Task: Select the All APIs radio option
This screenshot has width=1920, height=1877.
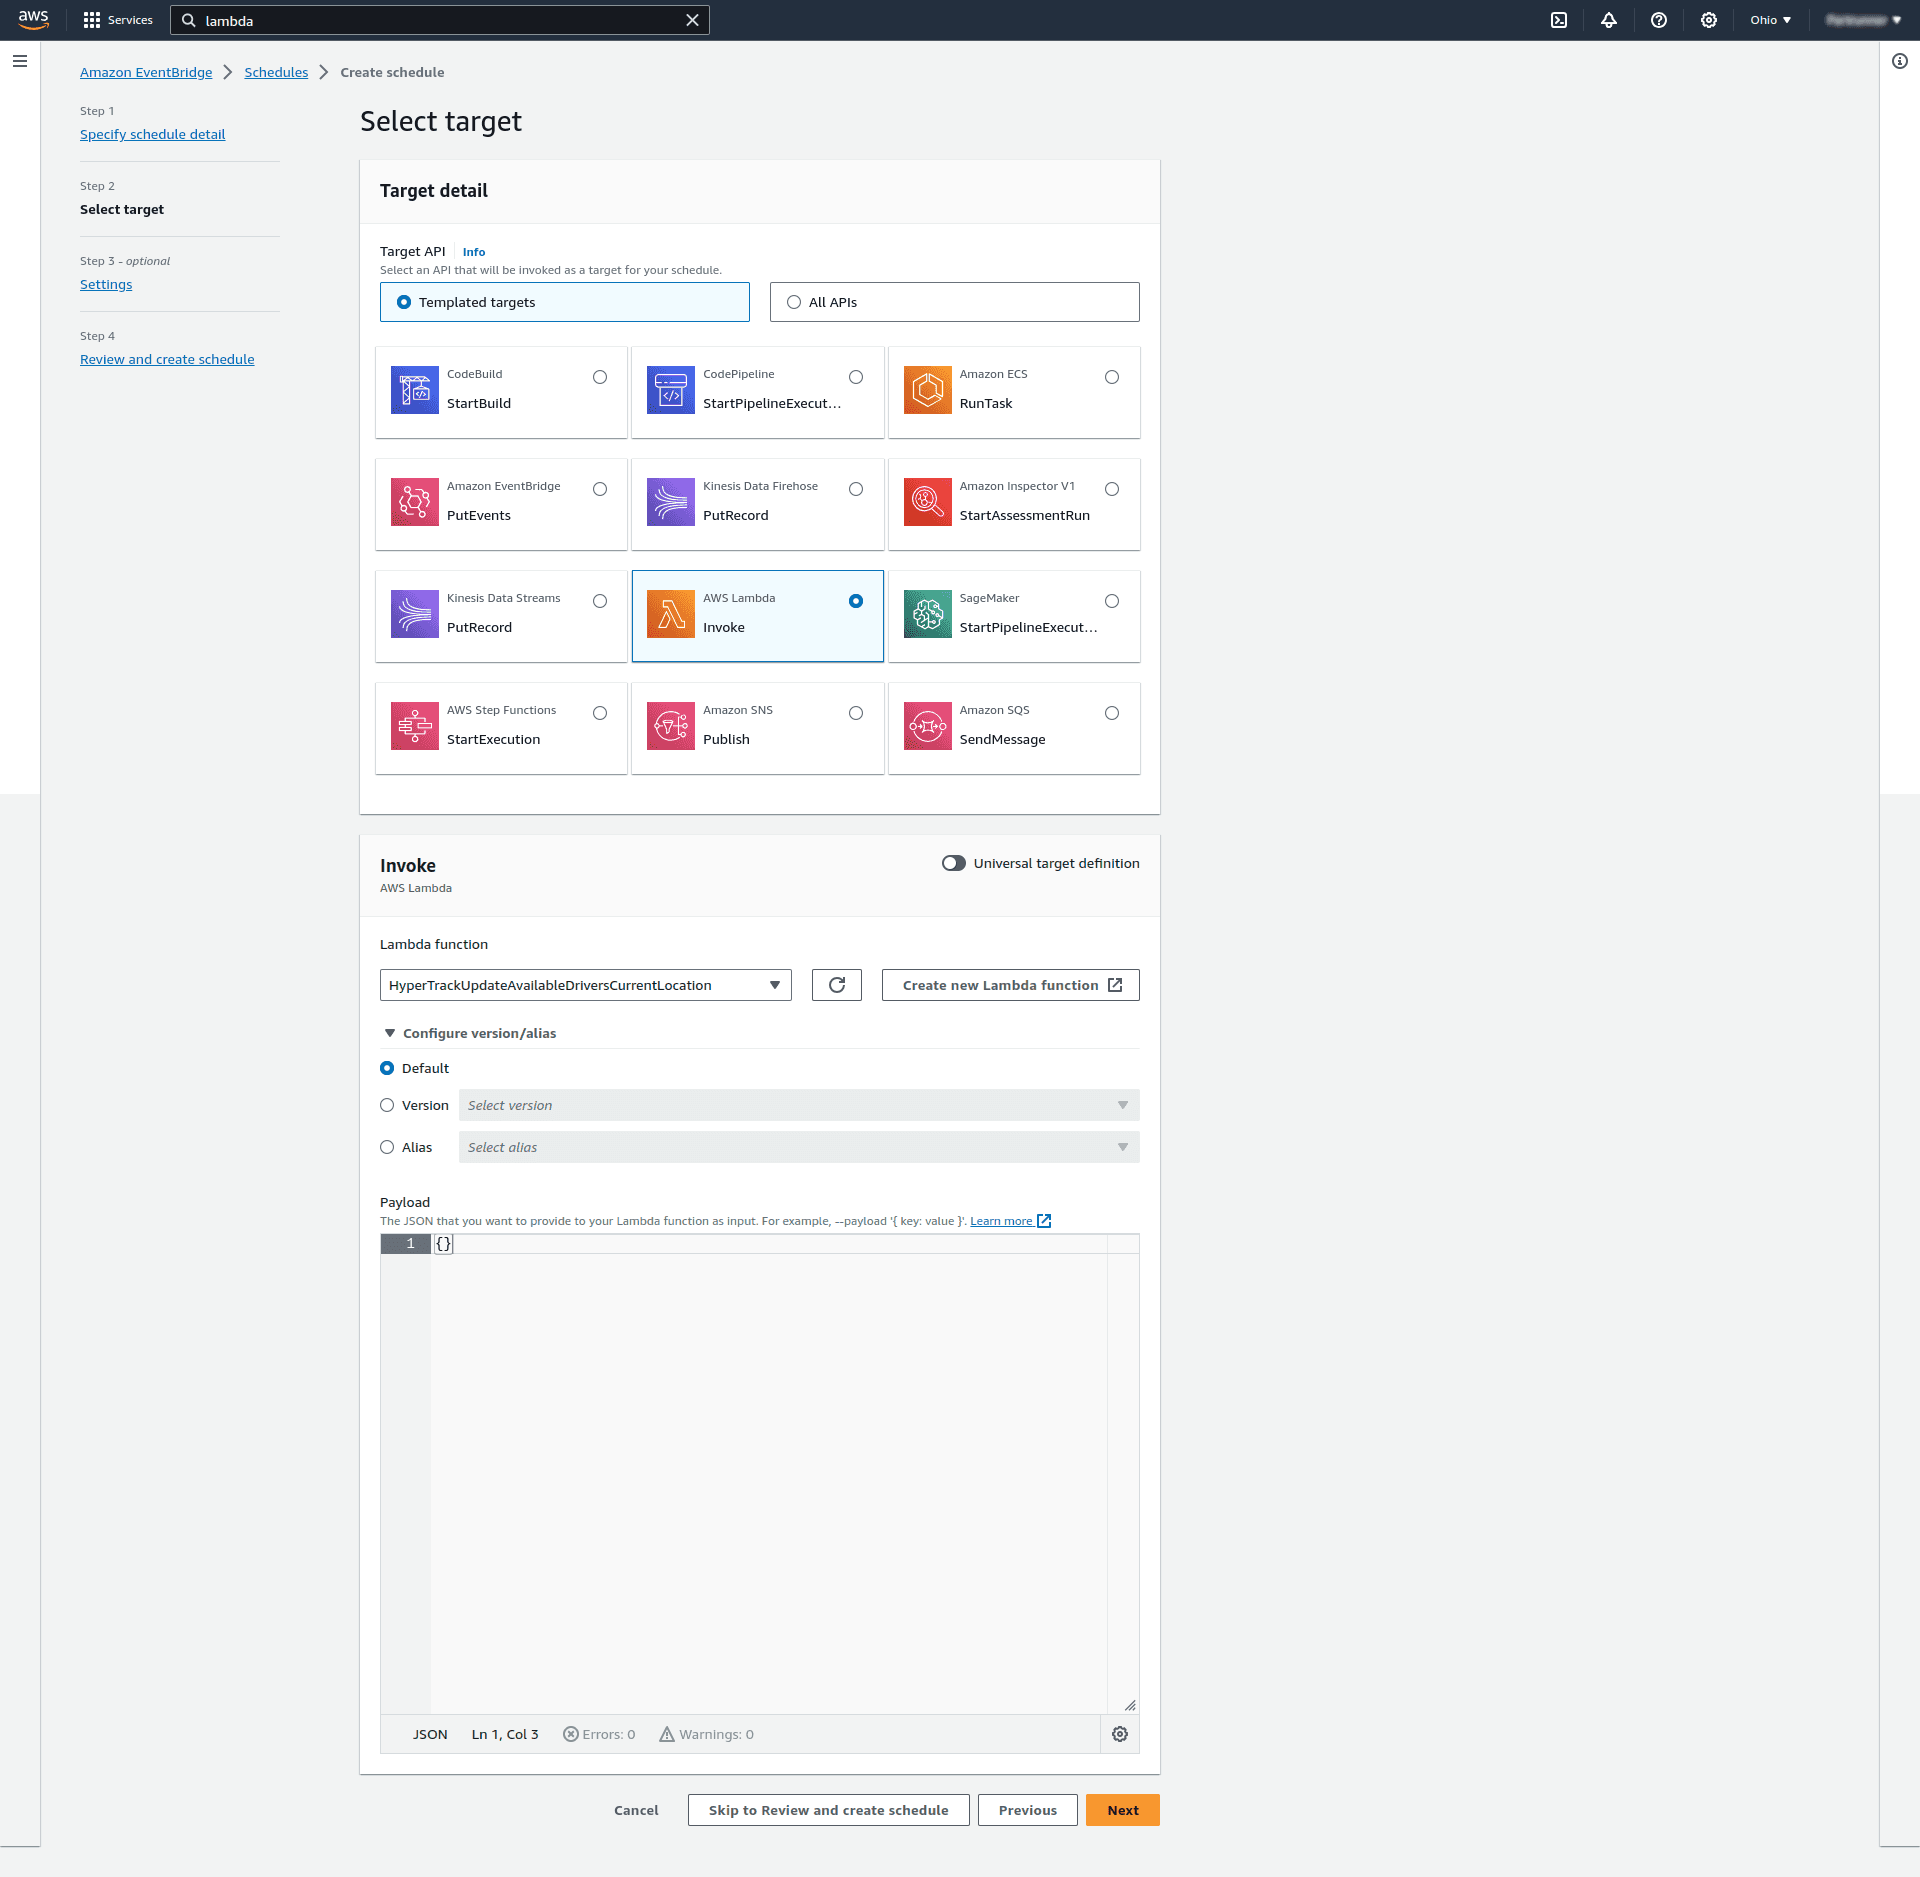Action: (794, 302)
